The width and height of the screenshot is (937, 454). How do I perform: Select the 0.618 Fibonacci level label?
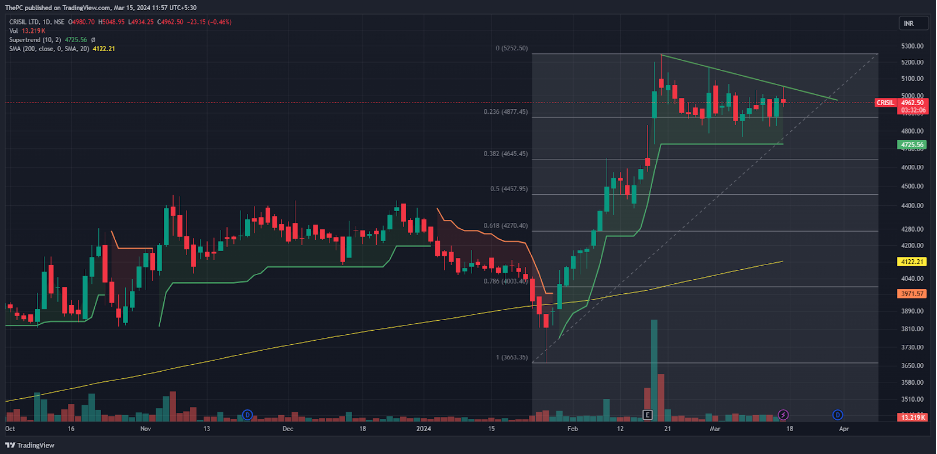point(508,226)
